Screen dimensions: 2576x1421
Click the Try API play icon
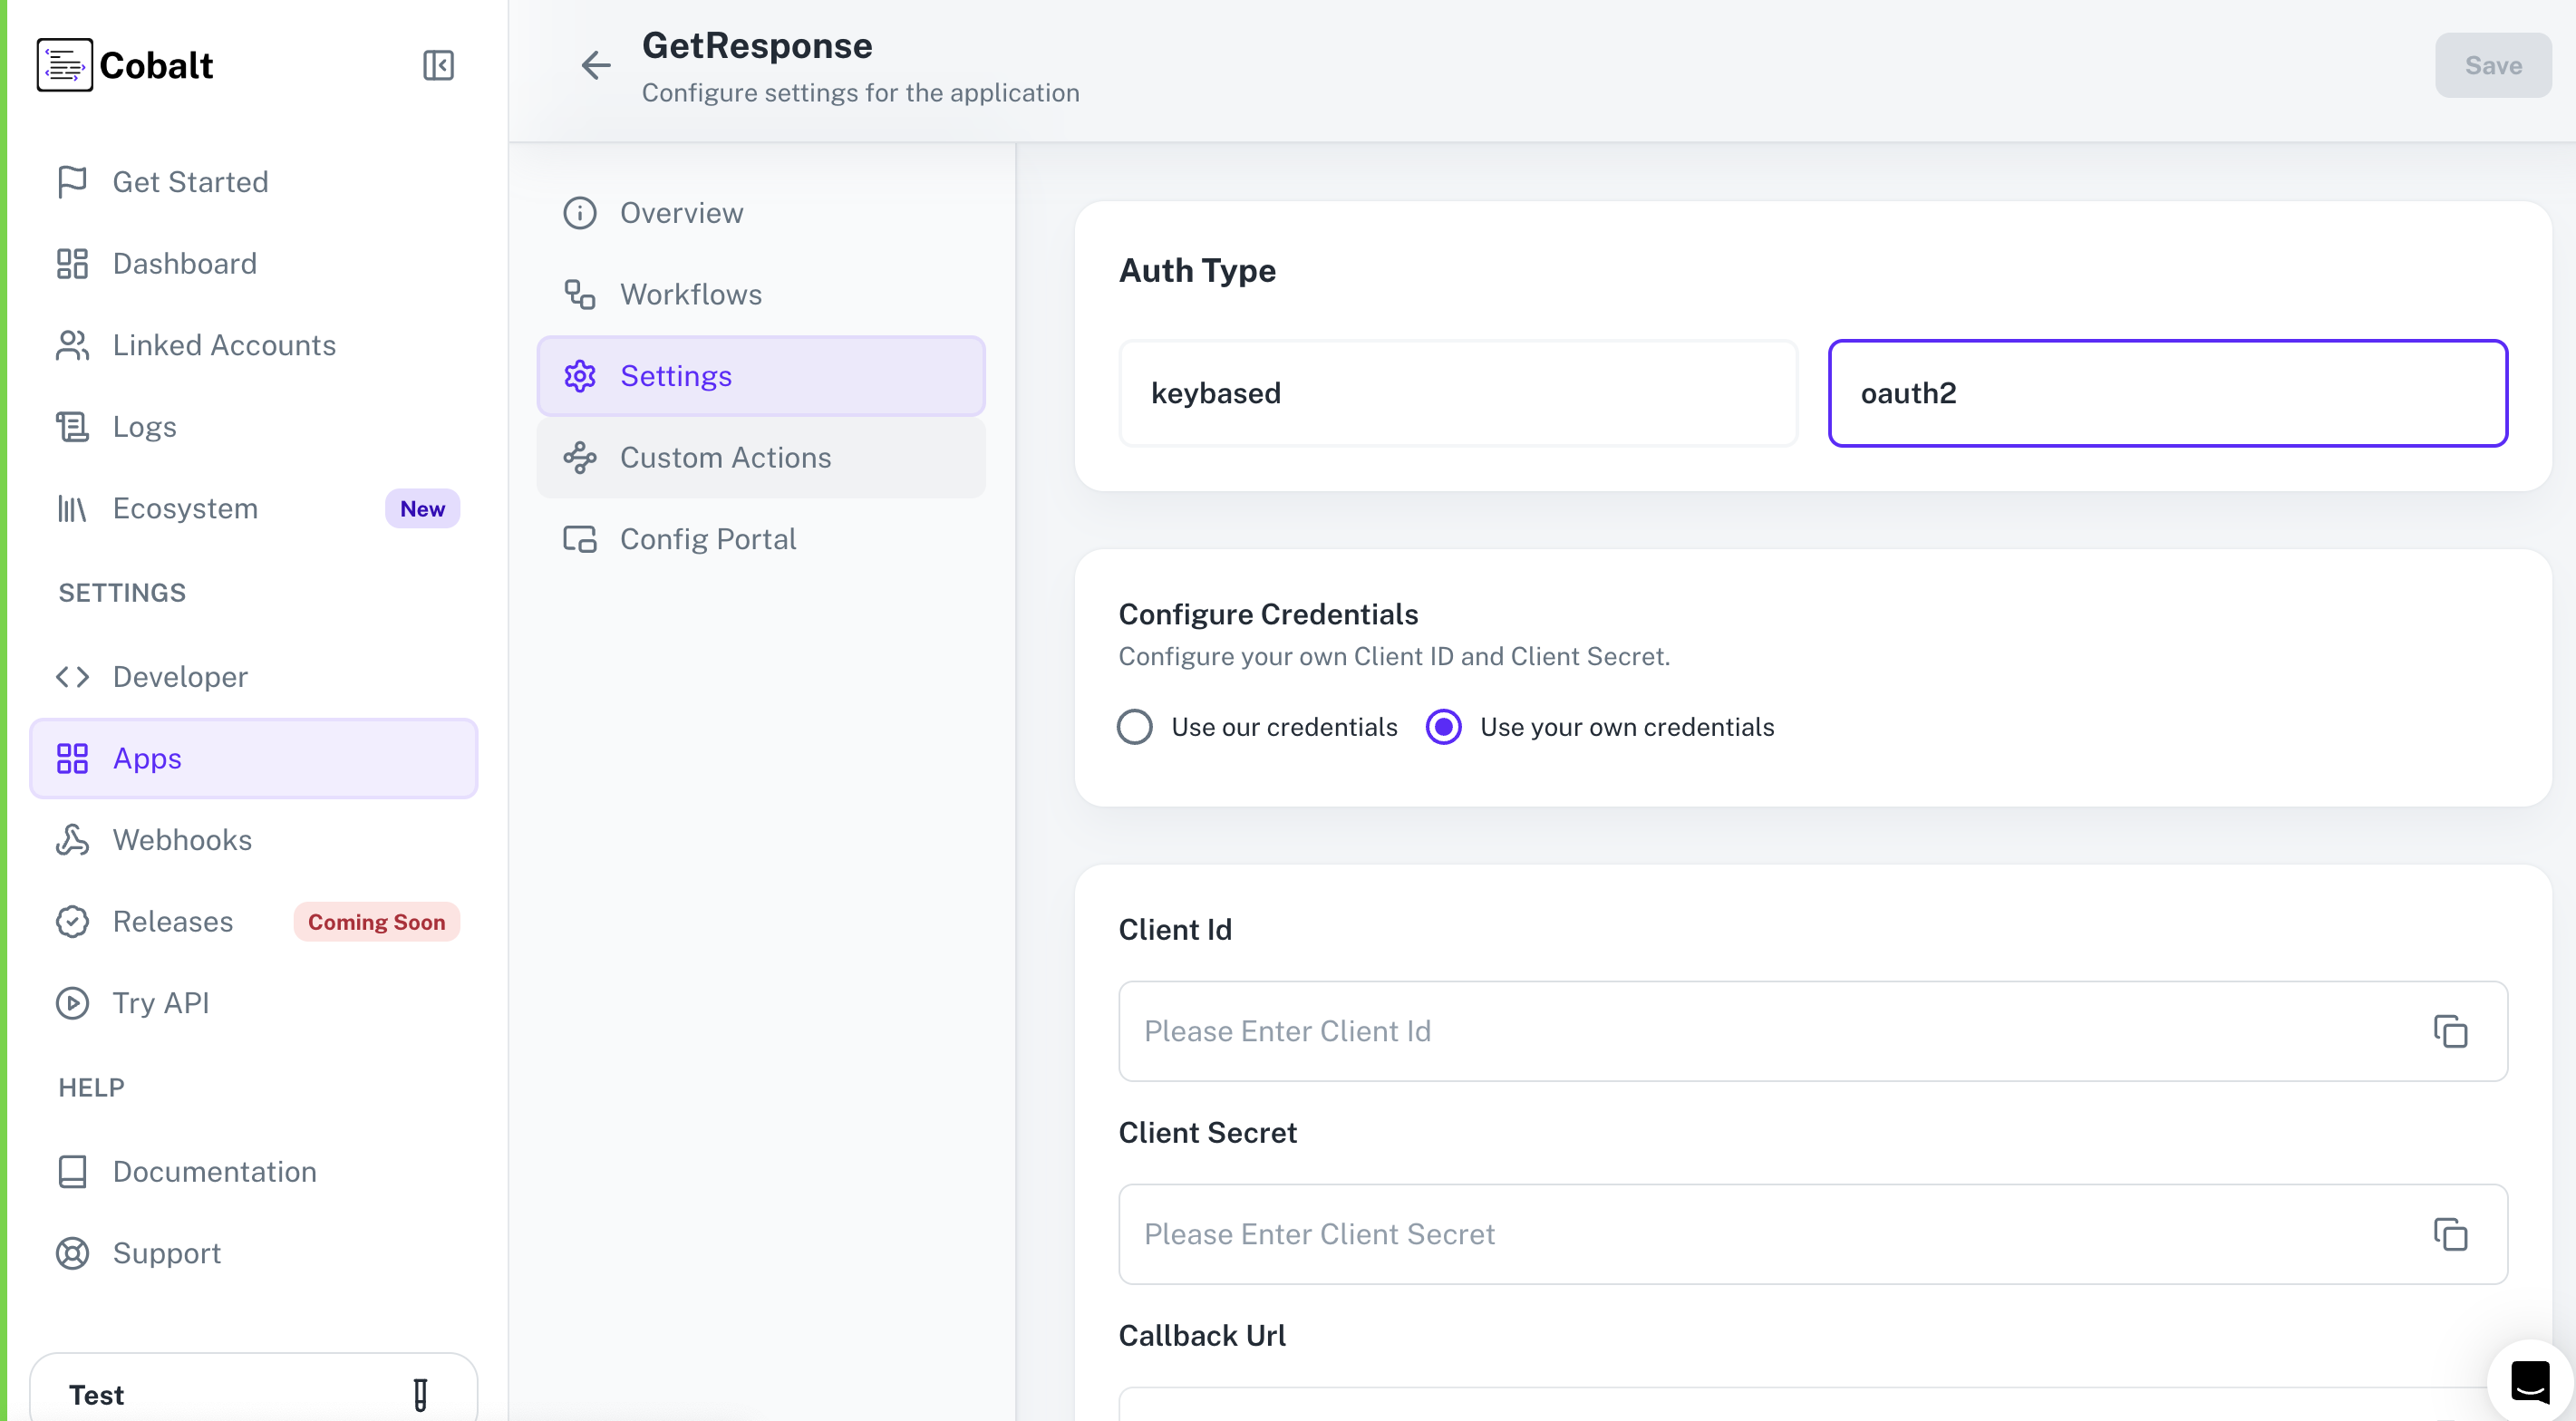click(x=71, y=1003)
